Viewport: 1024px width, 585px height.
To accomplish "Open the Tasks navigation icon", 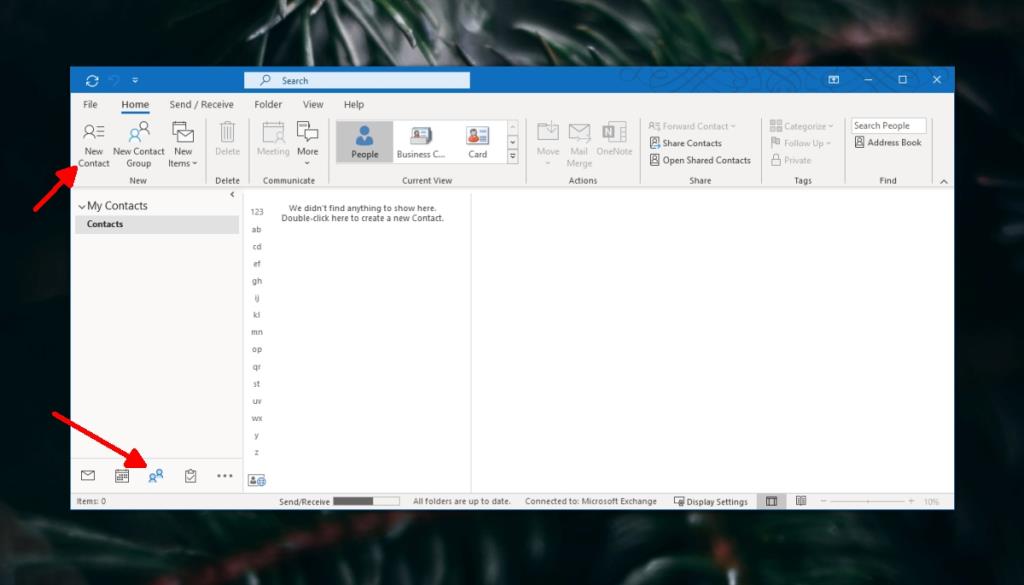I will pyautogui.click(x=189, y=475).
